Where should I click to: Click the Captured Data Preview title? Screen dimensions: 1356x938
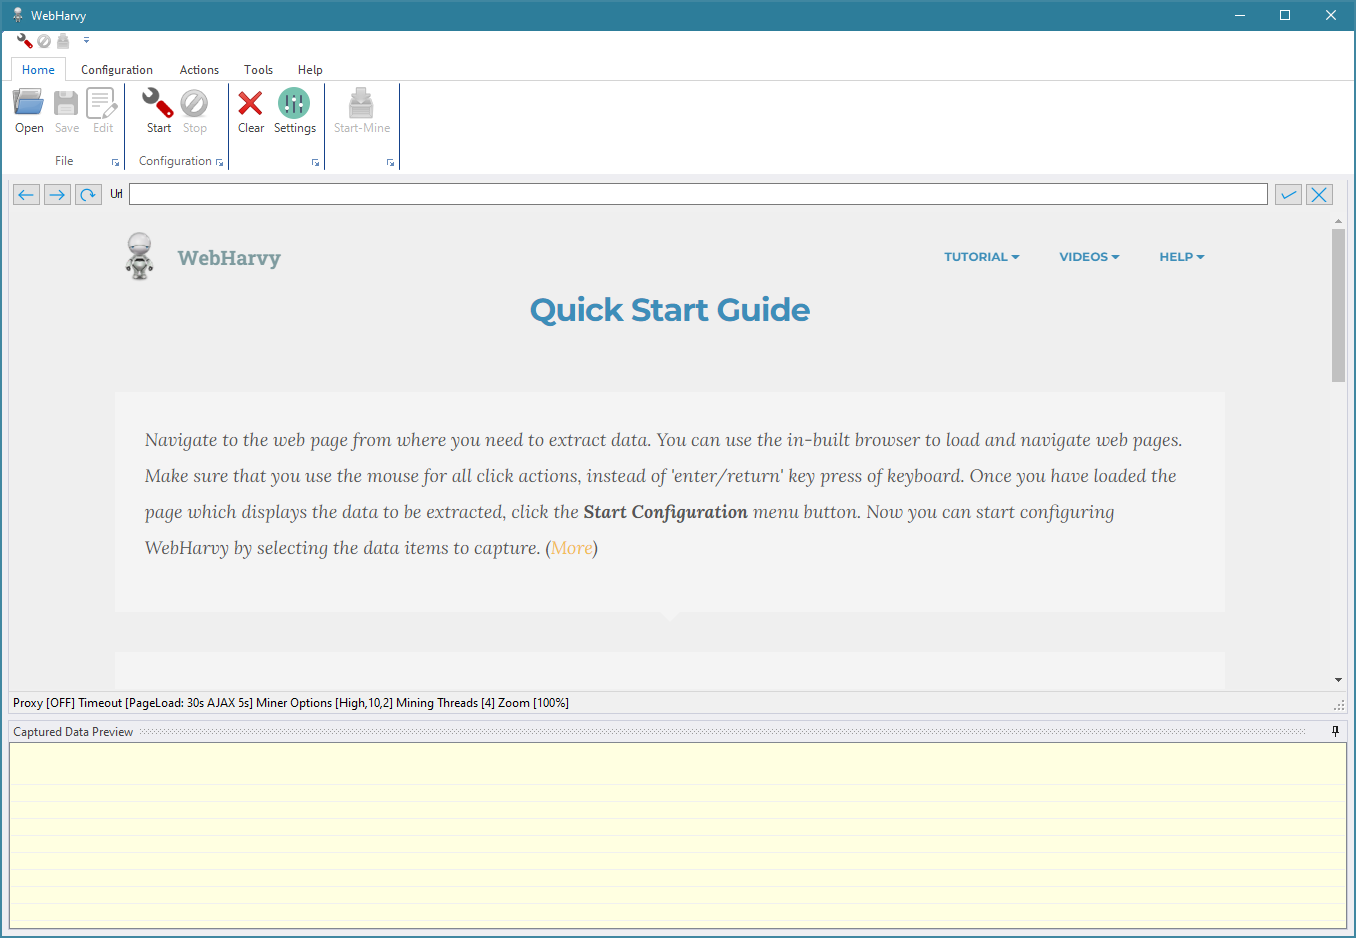click(x=73, y=732)
